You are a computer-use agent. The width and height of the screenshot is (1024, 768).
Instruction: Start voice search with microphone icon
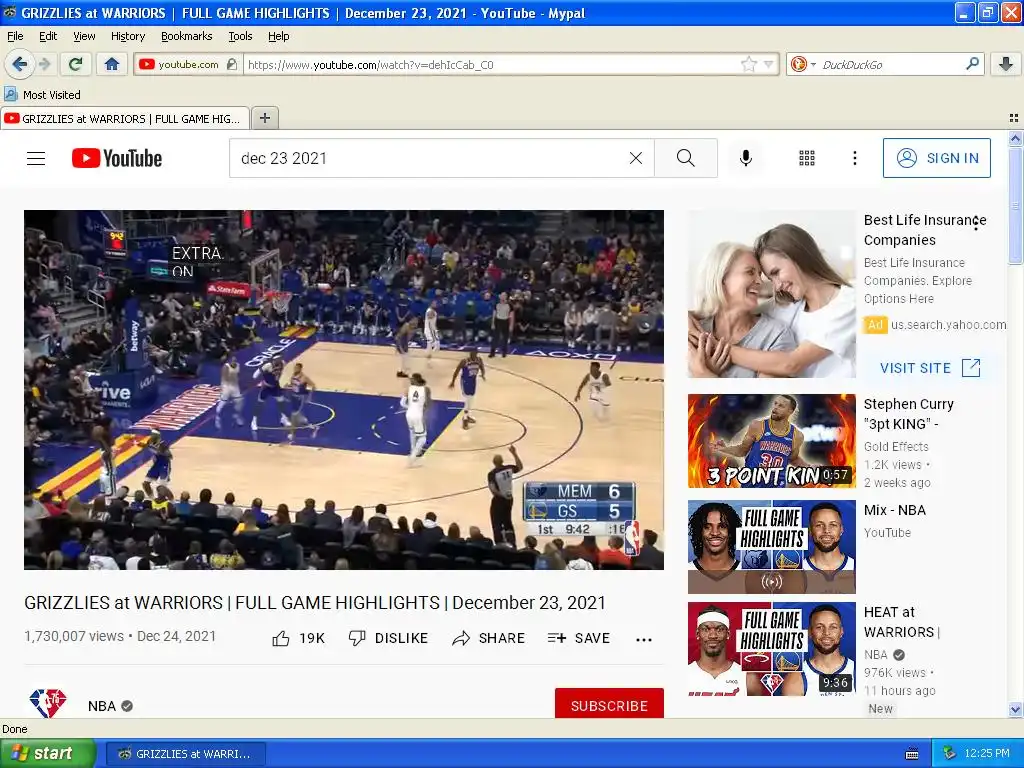click(746, 158)
